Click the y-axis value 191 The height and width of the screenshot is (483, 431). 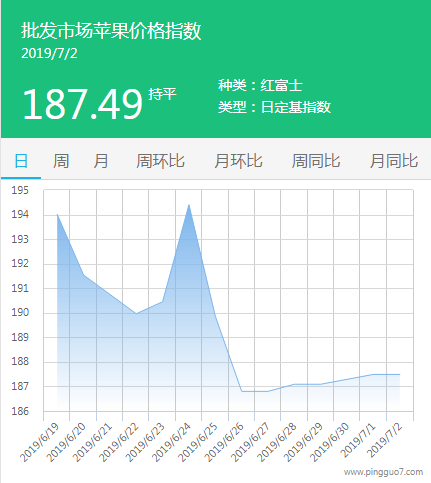[20, 288]
